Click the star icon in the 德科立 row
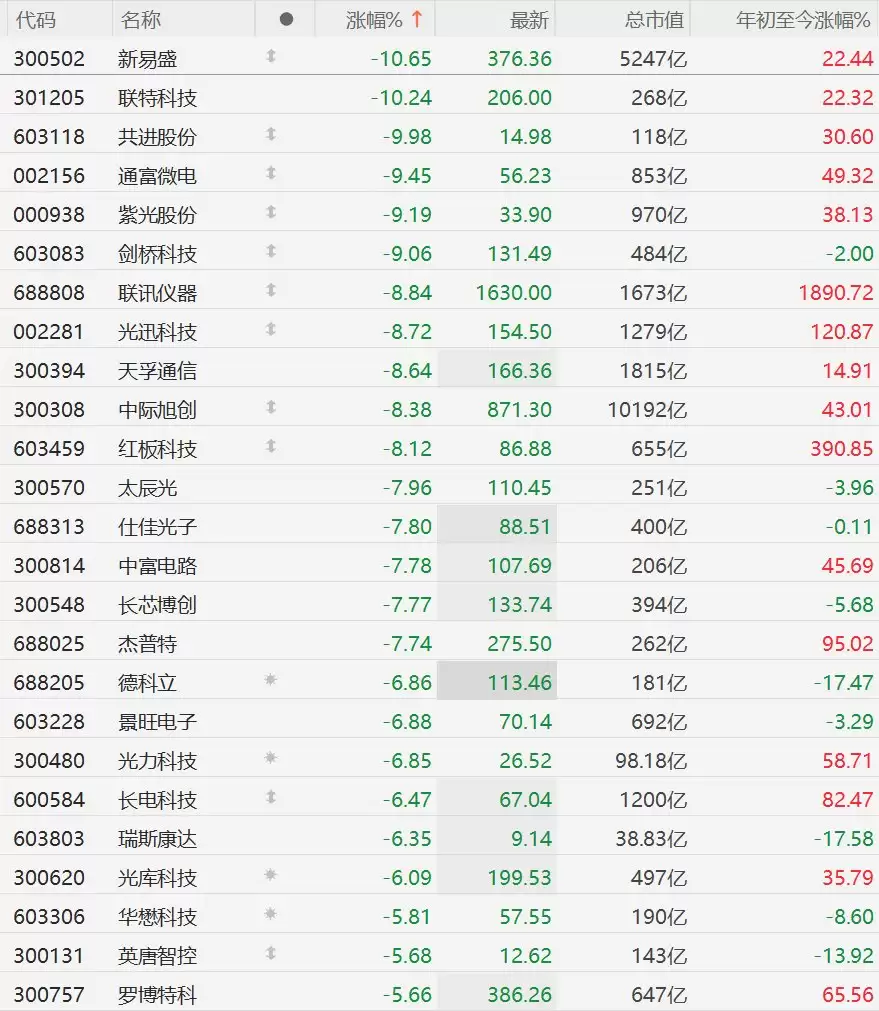 [271, 680]
